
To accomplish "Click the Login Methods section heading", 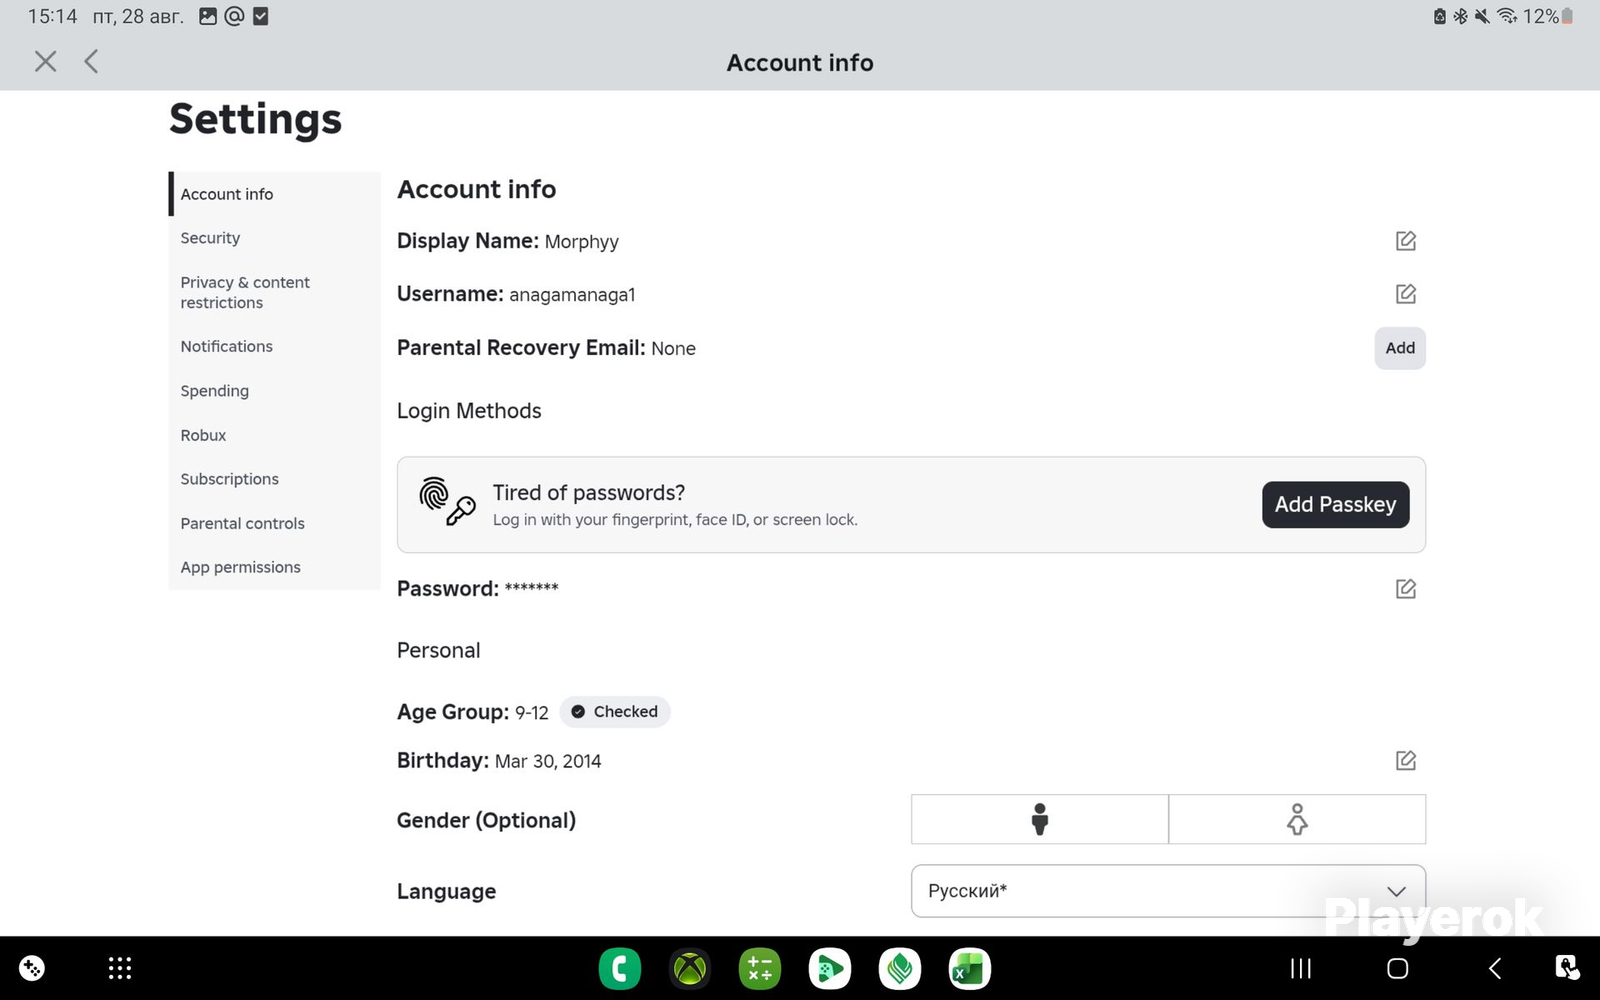I will click(x=469, y=411).
